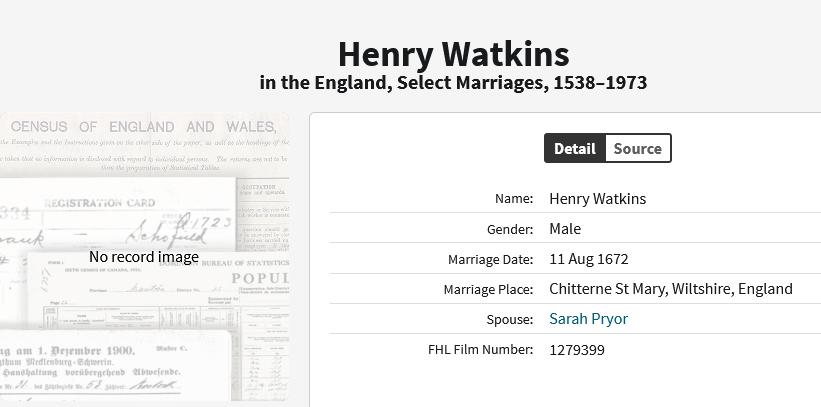Select the Male gender value
Image resolution: width=821 pixels, height=407 pixels.
(x=565, y=229)
